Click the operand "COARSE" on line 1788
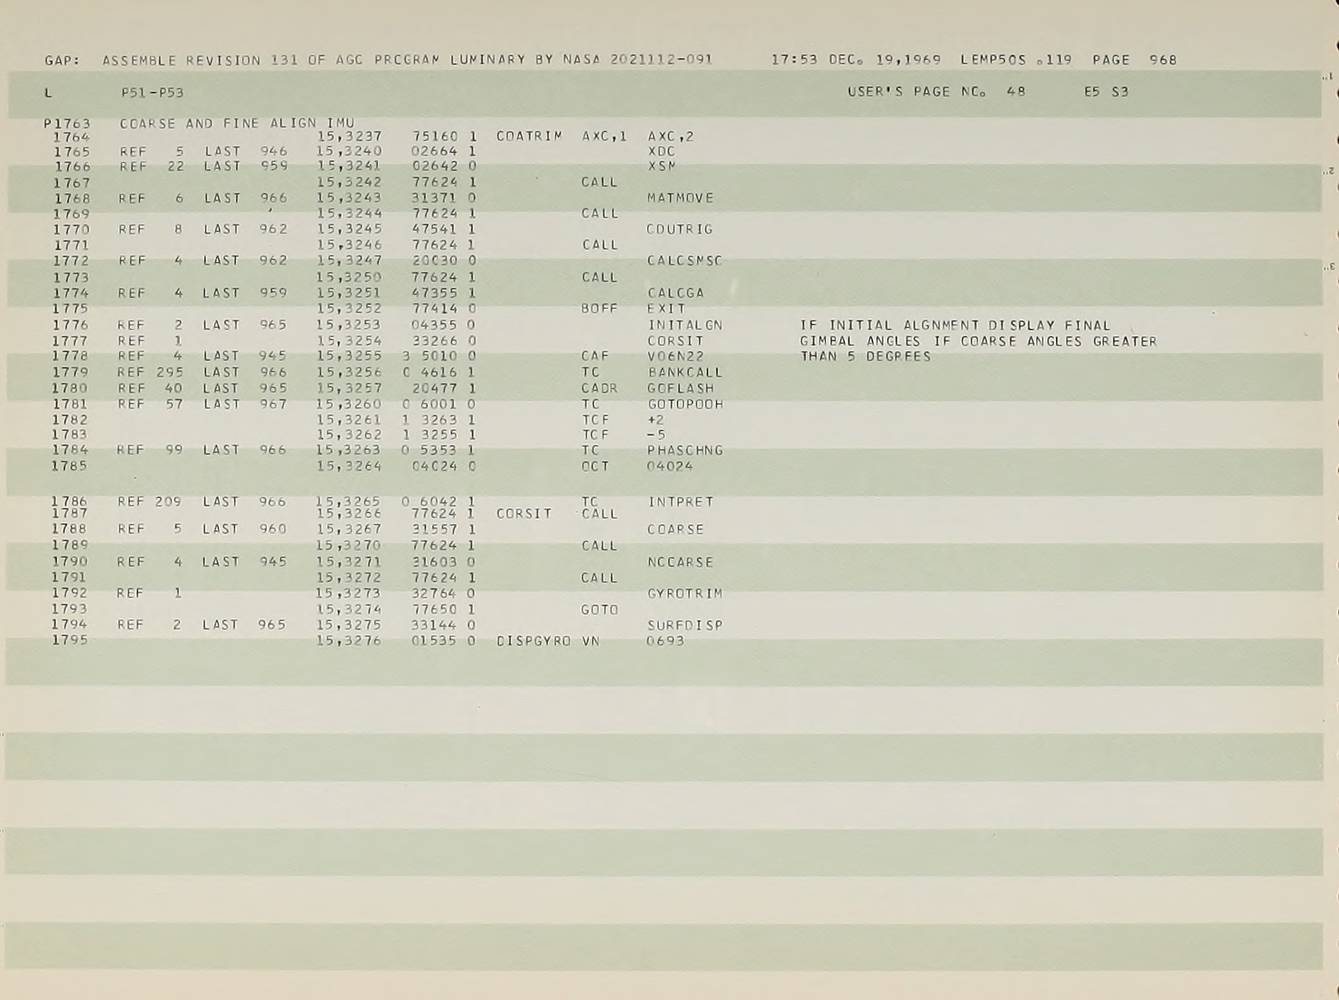 (x=675, y=530)
